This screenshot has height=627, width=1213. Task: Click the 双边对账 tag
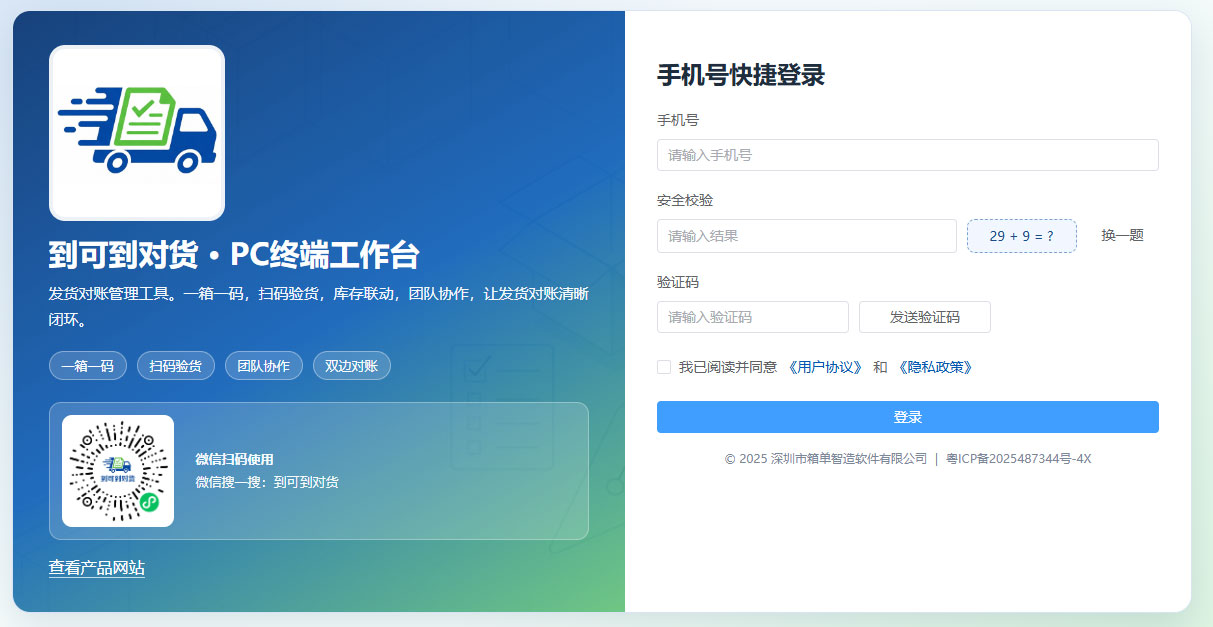click(352, 366)
